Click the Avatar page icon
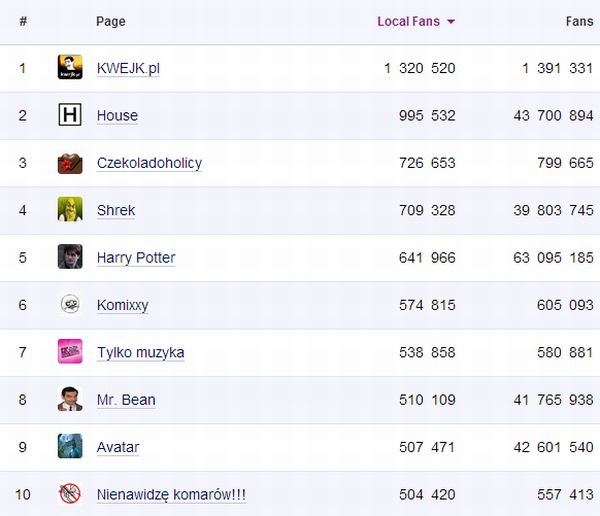 (x=70, y=446)
